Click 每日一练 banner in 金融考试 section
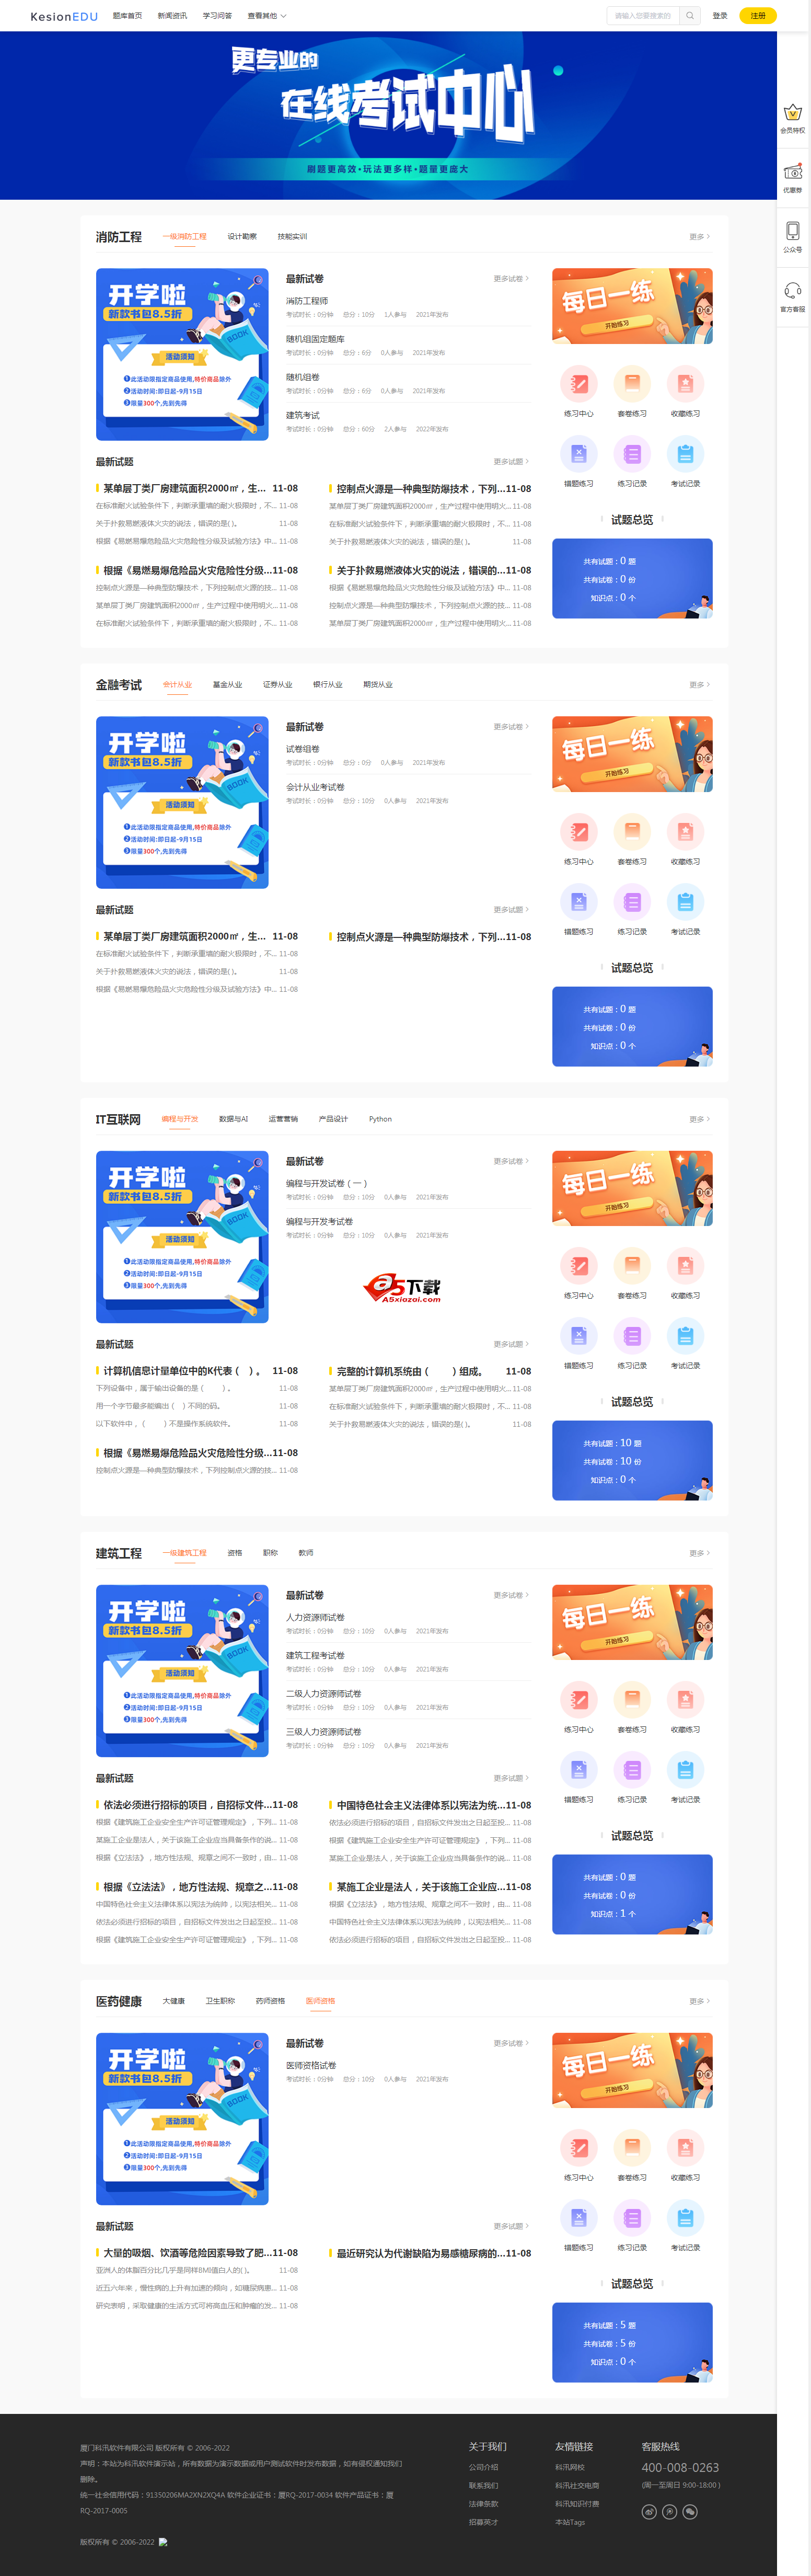The image size is (811, 2576). pyautogui.click(x=632, y=754)
